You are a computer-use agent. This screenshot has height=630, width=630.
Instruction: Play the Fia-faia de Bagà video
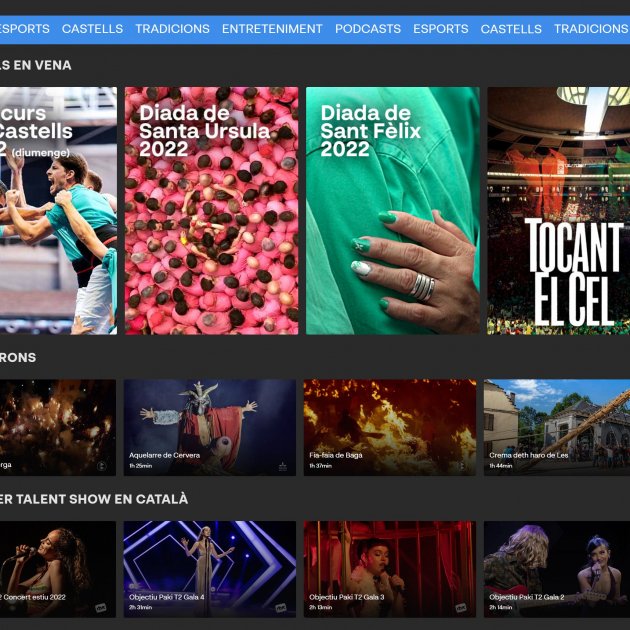[390, 428]
